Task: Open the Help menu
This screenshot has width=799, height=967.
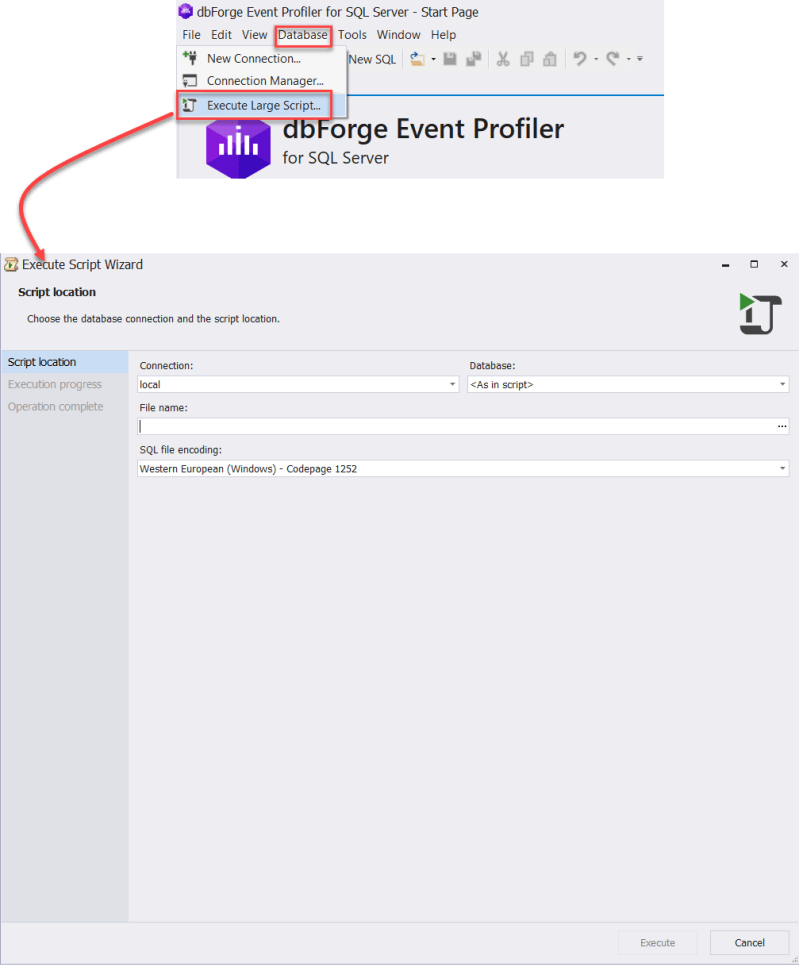Action: 443,35
